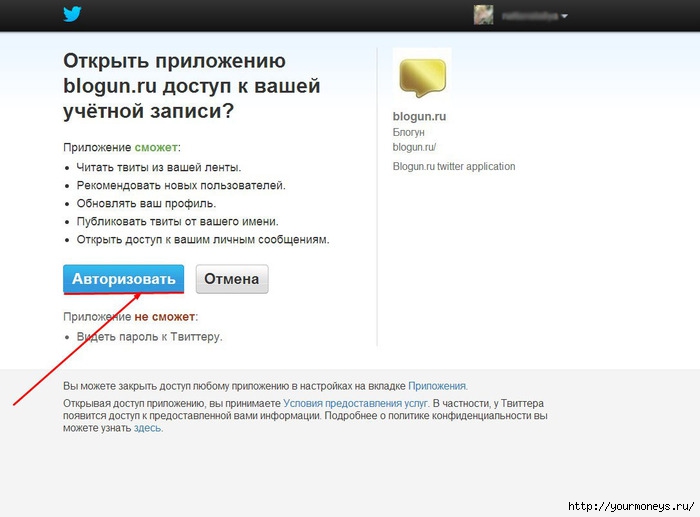Viewport: 700px width, 517px height.
Task: Click text 'Публиковать твиты от вашего имени.'
Action: click(177, 221)
